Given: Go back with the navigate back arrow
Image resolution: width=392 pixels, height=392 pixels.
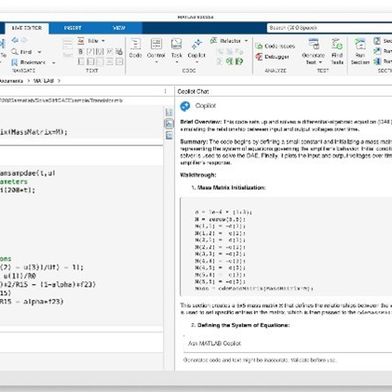Looking at the screenshot, I should click(15, 40).
